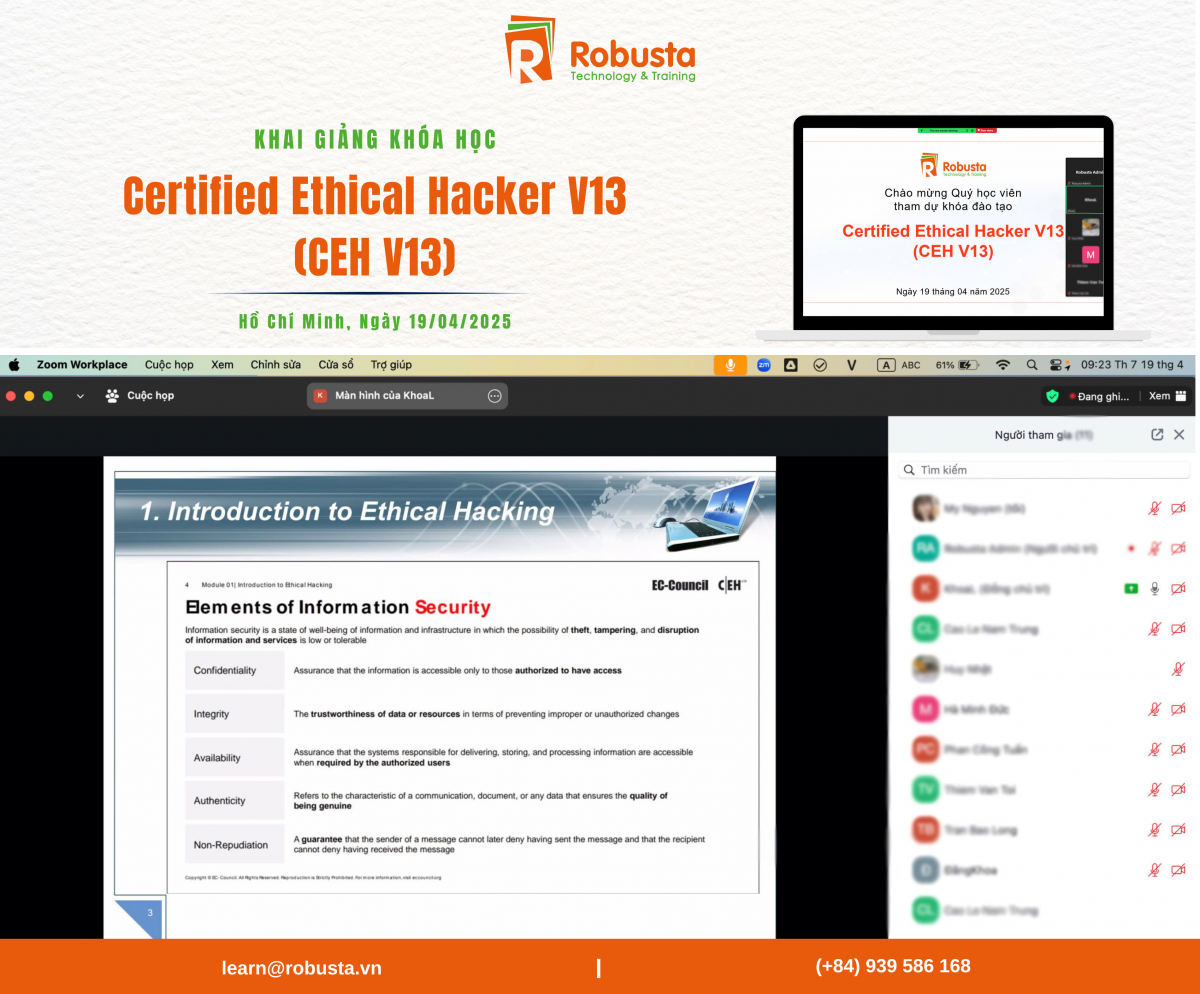
Task: Click the learn@robusta.vn email in footer
Action: (x=301, y=968)
